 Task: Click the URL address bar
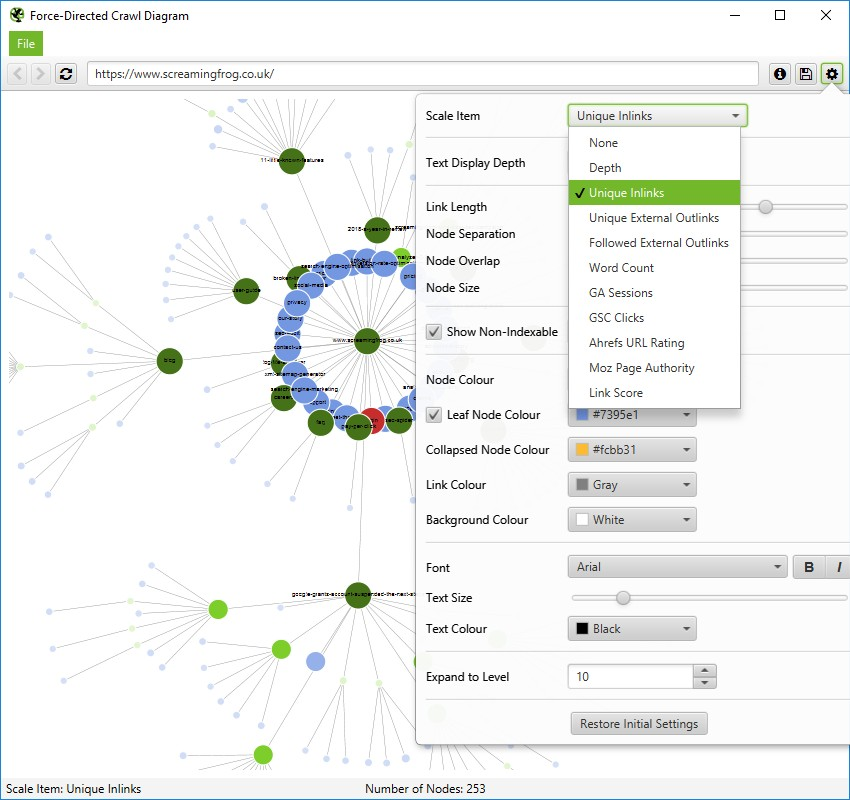pyautogui.click(x=420, y=73)
